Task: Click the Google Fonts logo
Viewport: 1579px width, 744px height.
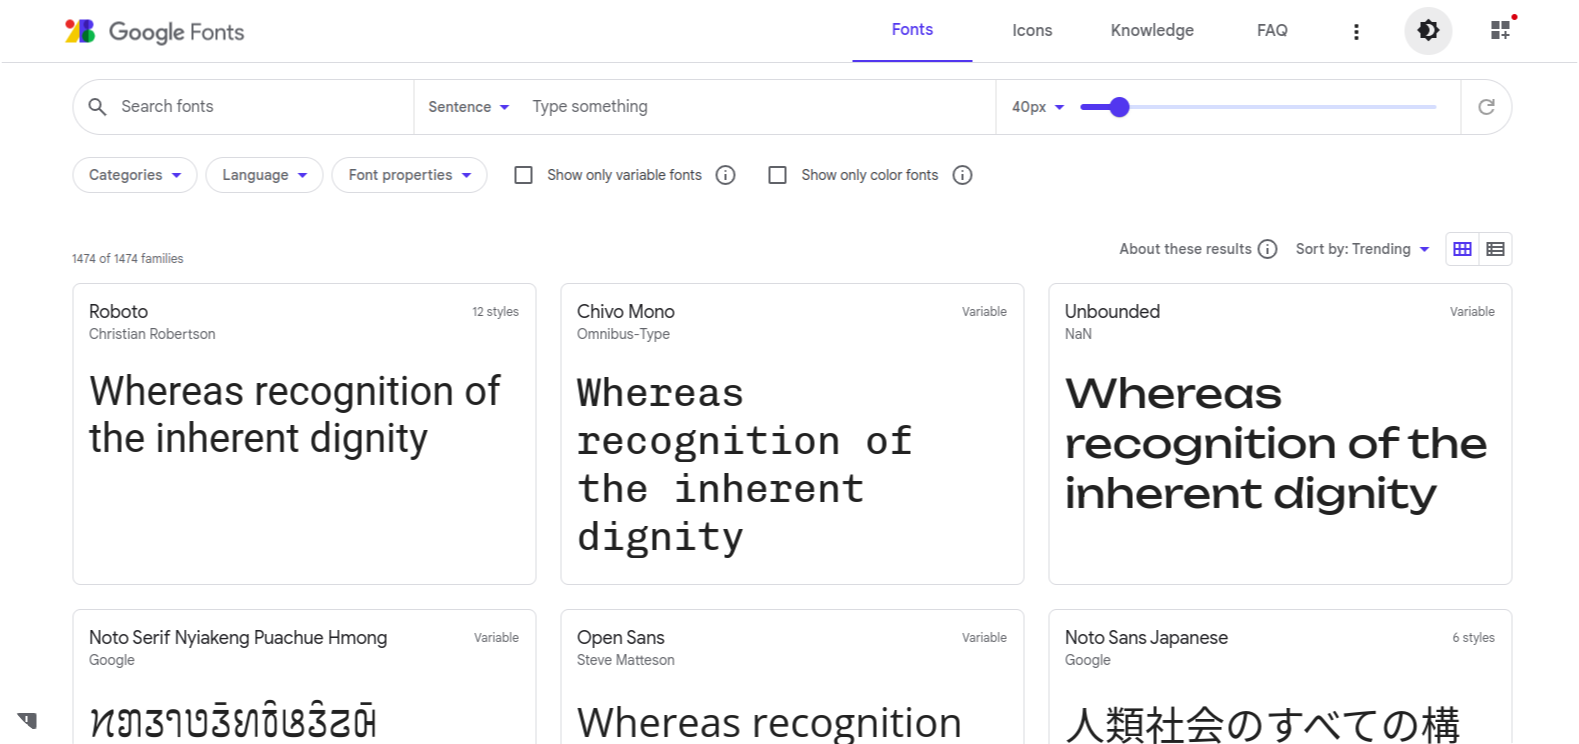Action: (x=155, y=31)
